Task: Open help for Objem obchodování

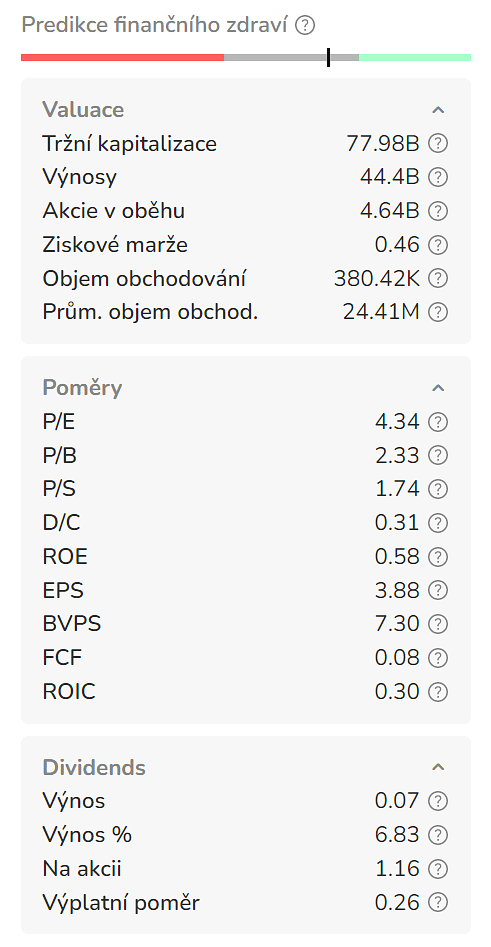Action: click(438, 279)
